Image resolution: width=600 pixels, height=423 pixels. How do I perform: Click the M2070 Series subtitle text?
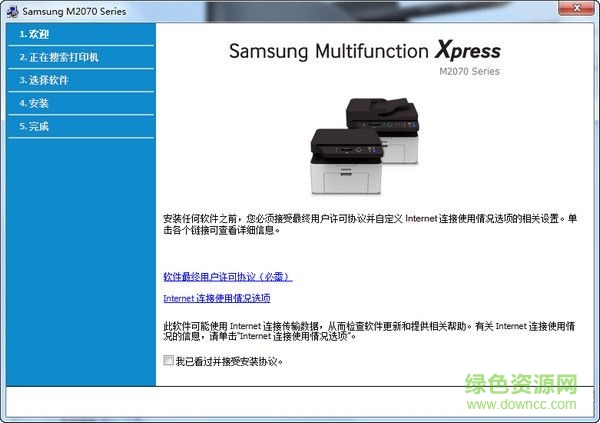point(469,72)
